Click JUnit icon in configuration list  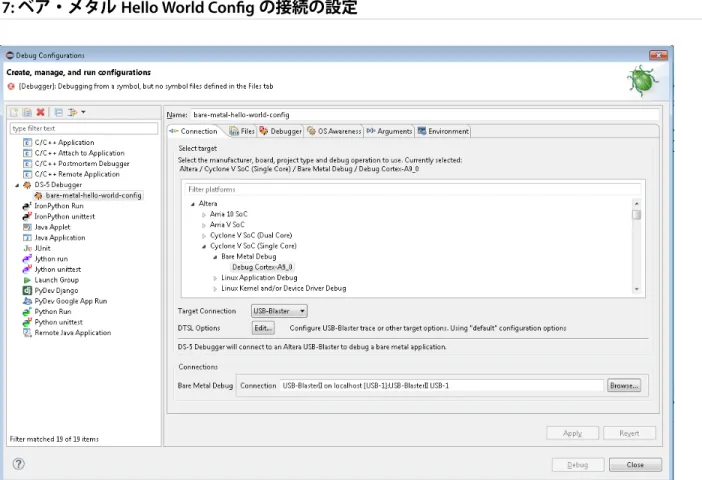[27, 249]
